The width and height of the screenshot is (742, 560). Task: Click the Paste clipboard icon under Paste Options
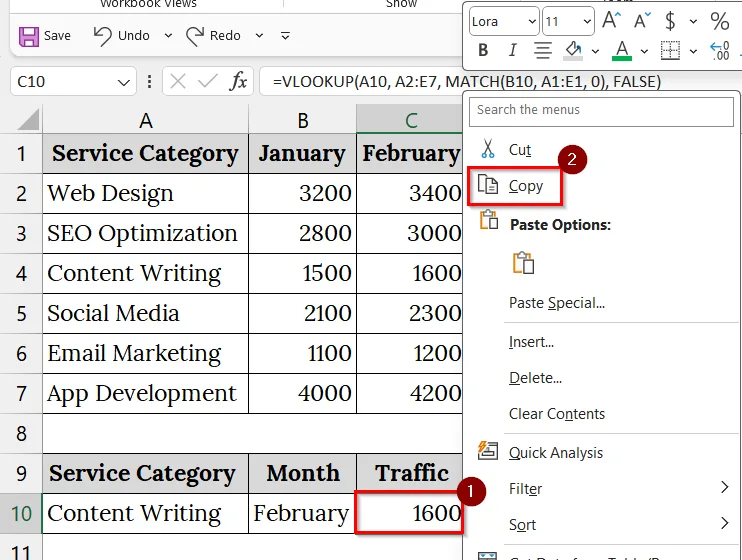[523, 263]
